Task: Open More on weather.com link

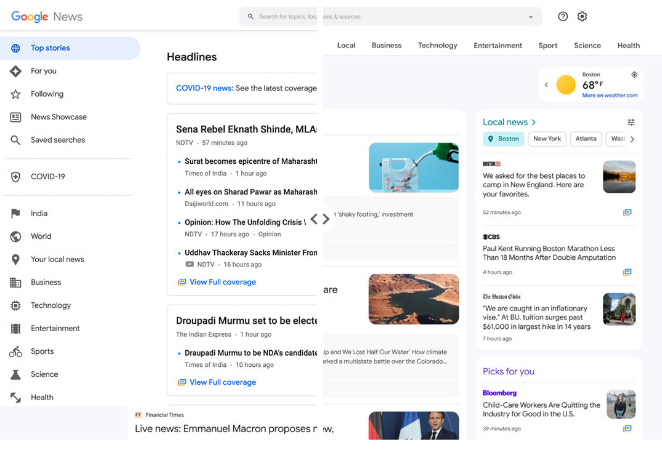Action: point(610,95)
